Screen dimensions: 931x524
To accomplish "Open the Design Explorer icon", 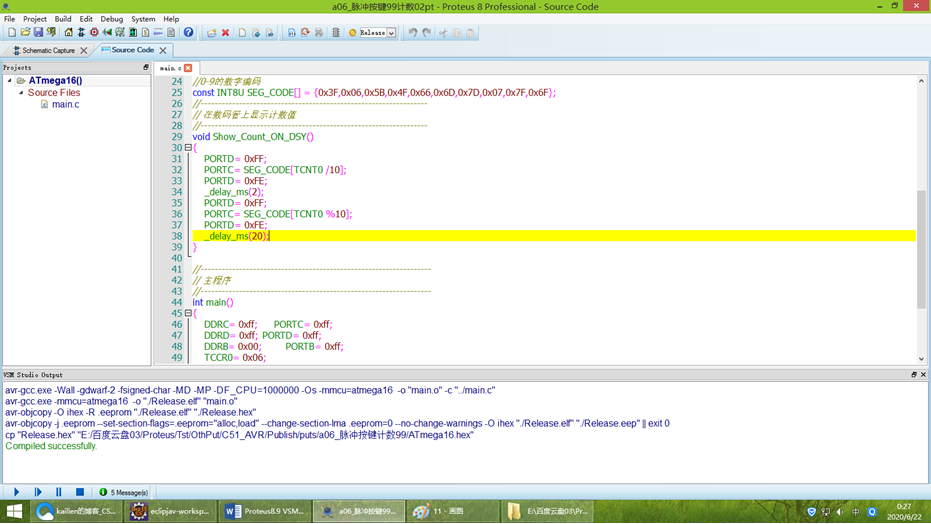I will tap(133, 33).
